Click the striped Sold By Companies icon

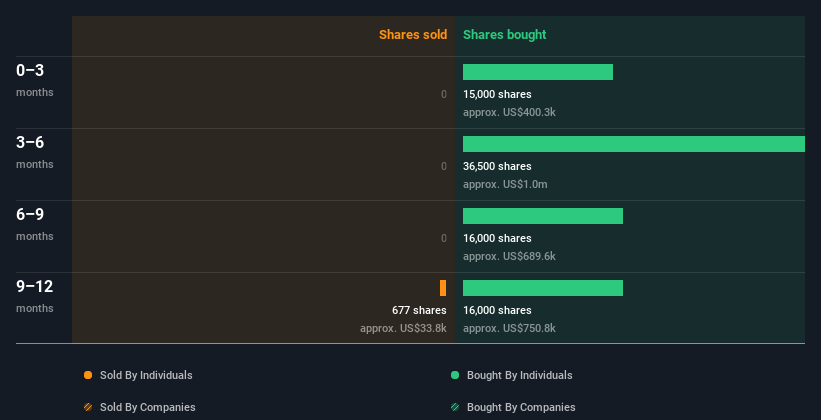88,407
